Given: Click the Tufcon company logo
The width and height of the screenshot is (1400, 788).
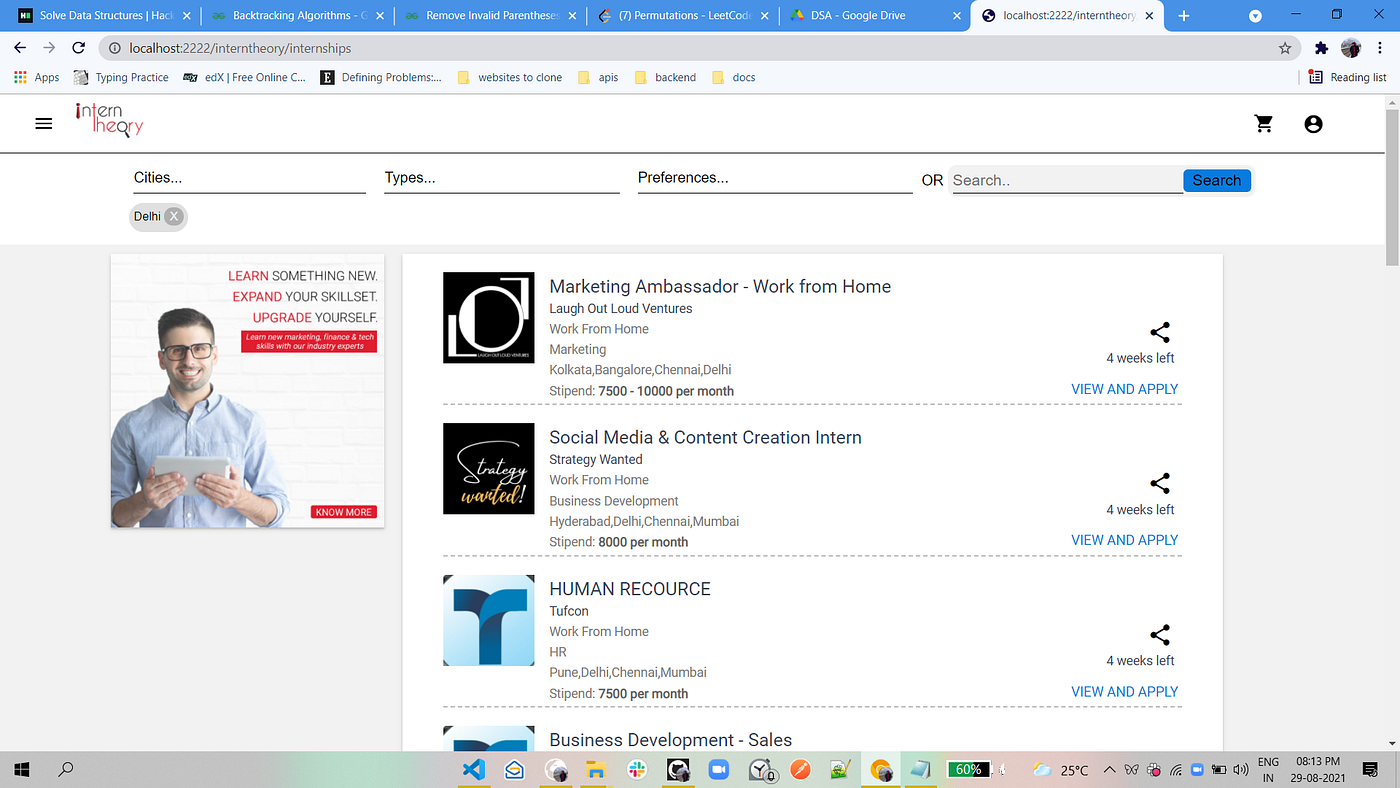Looking at the screenshot, I should click(x=489, y=620).
